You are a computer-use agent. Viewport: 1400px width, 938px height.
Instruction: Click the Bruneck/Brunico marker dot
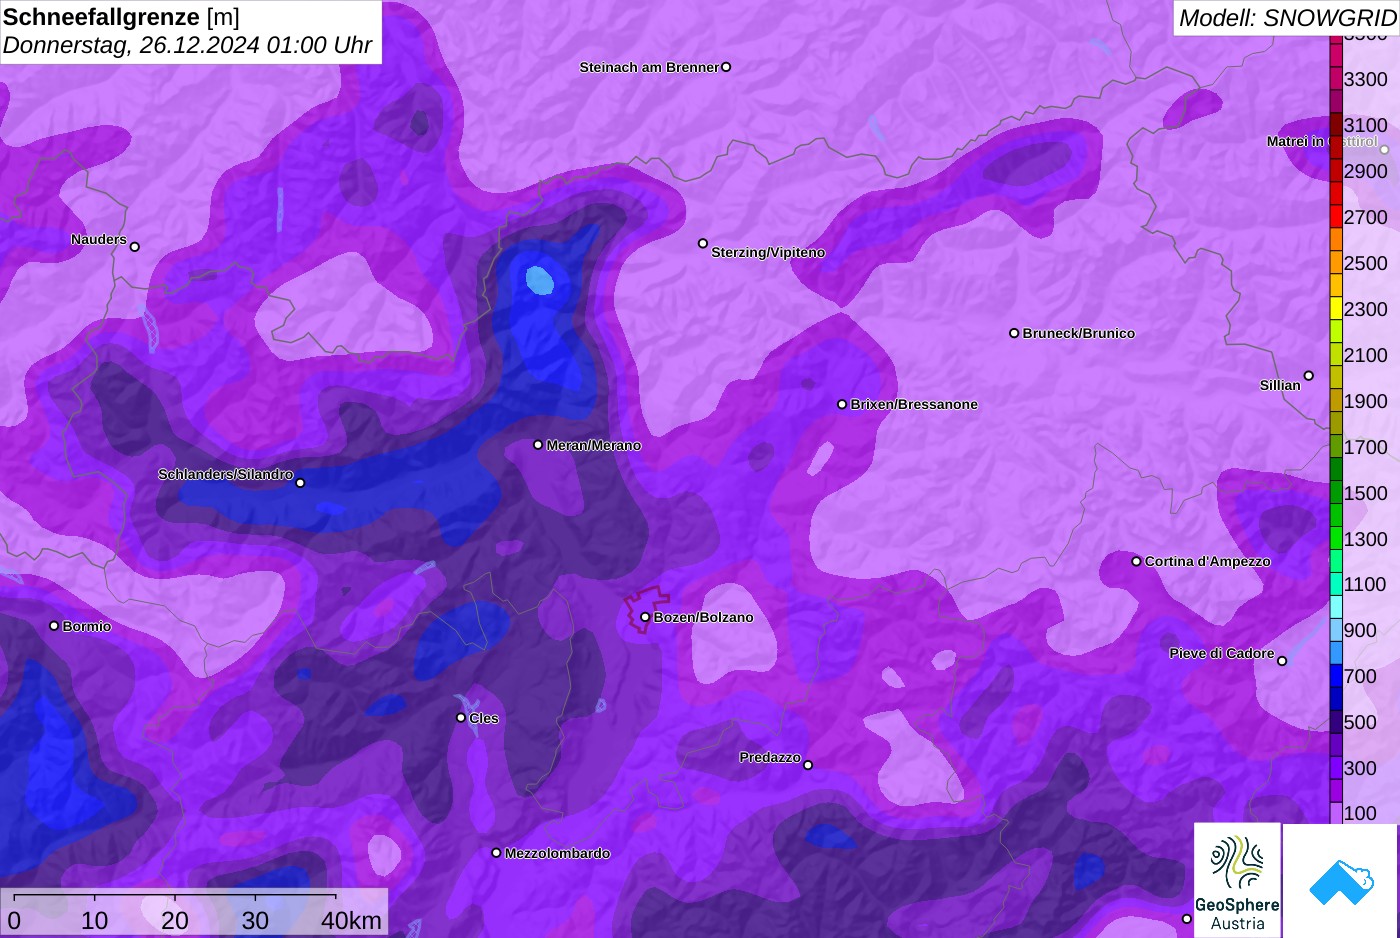pyautogui.click(x=1014, y=333)
